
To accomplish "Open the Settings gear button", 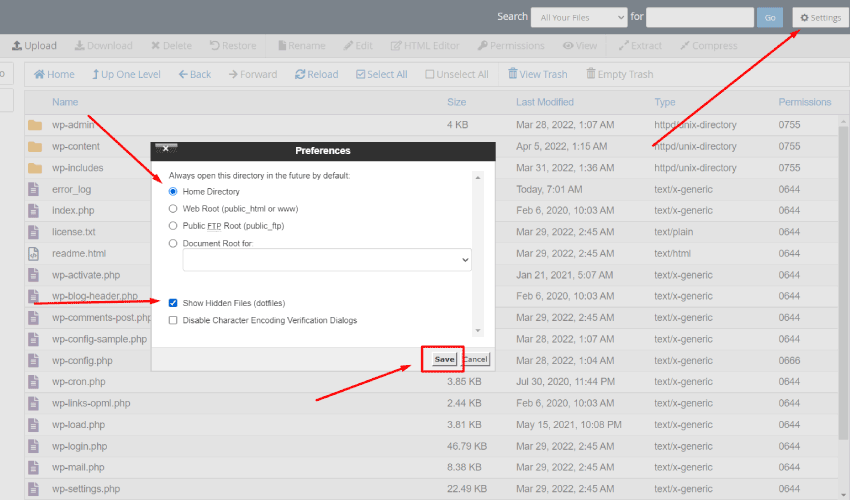I will [820, 17].
